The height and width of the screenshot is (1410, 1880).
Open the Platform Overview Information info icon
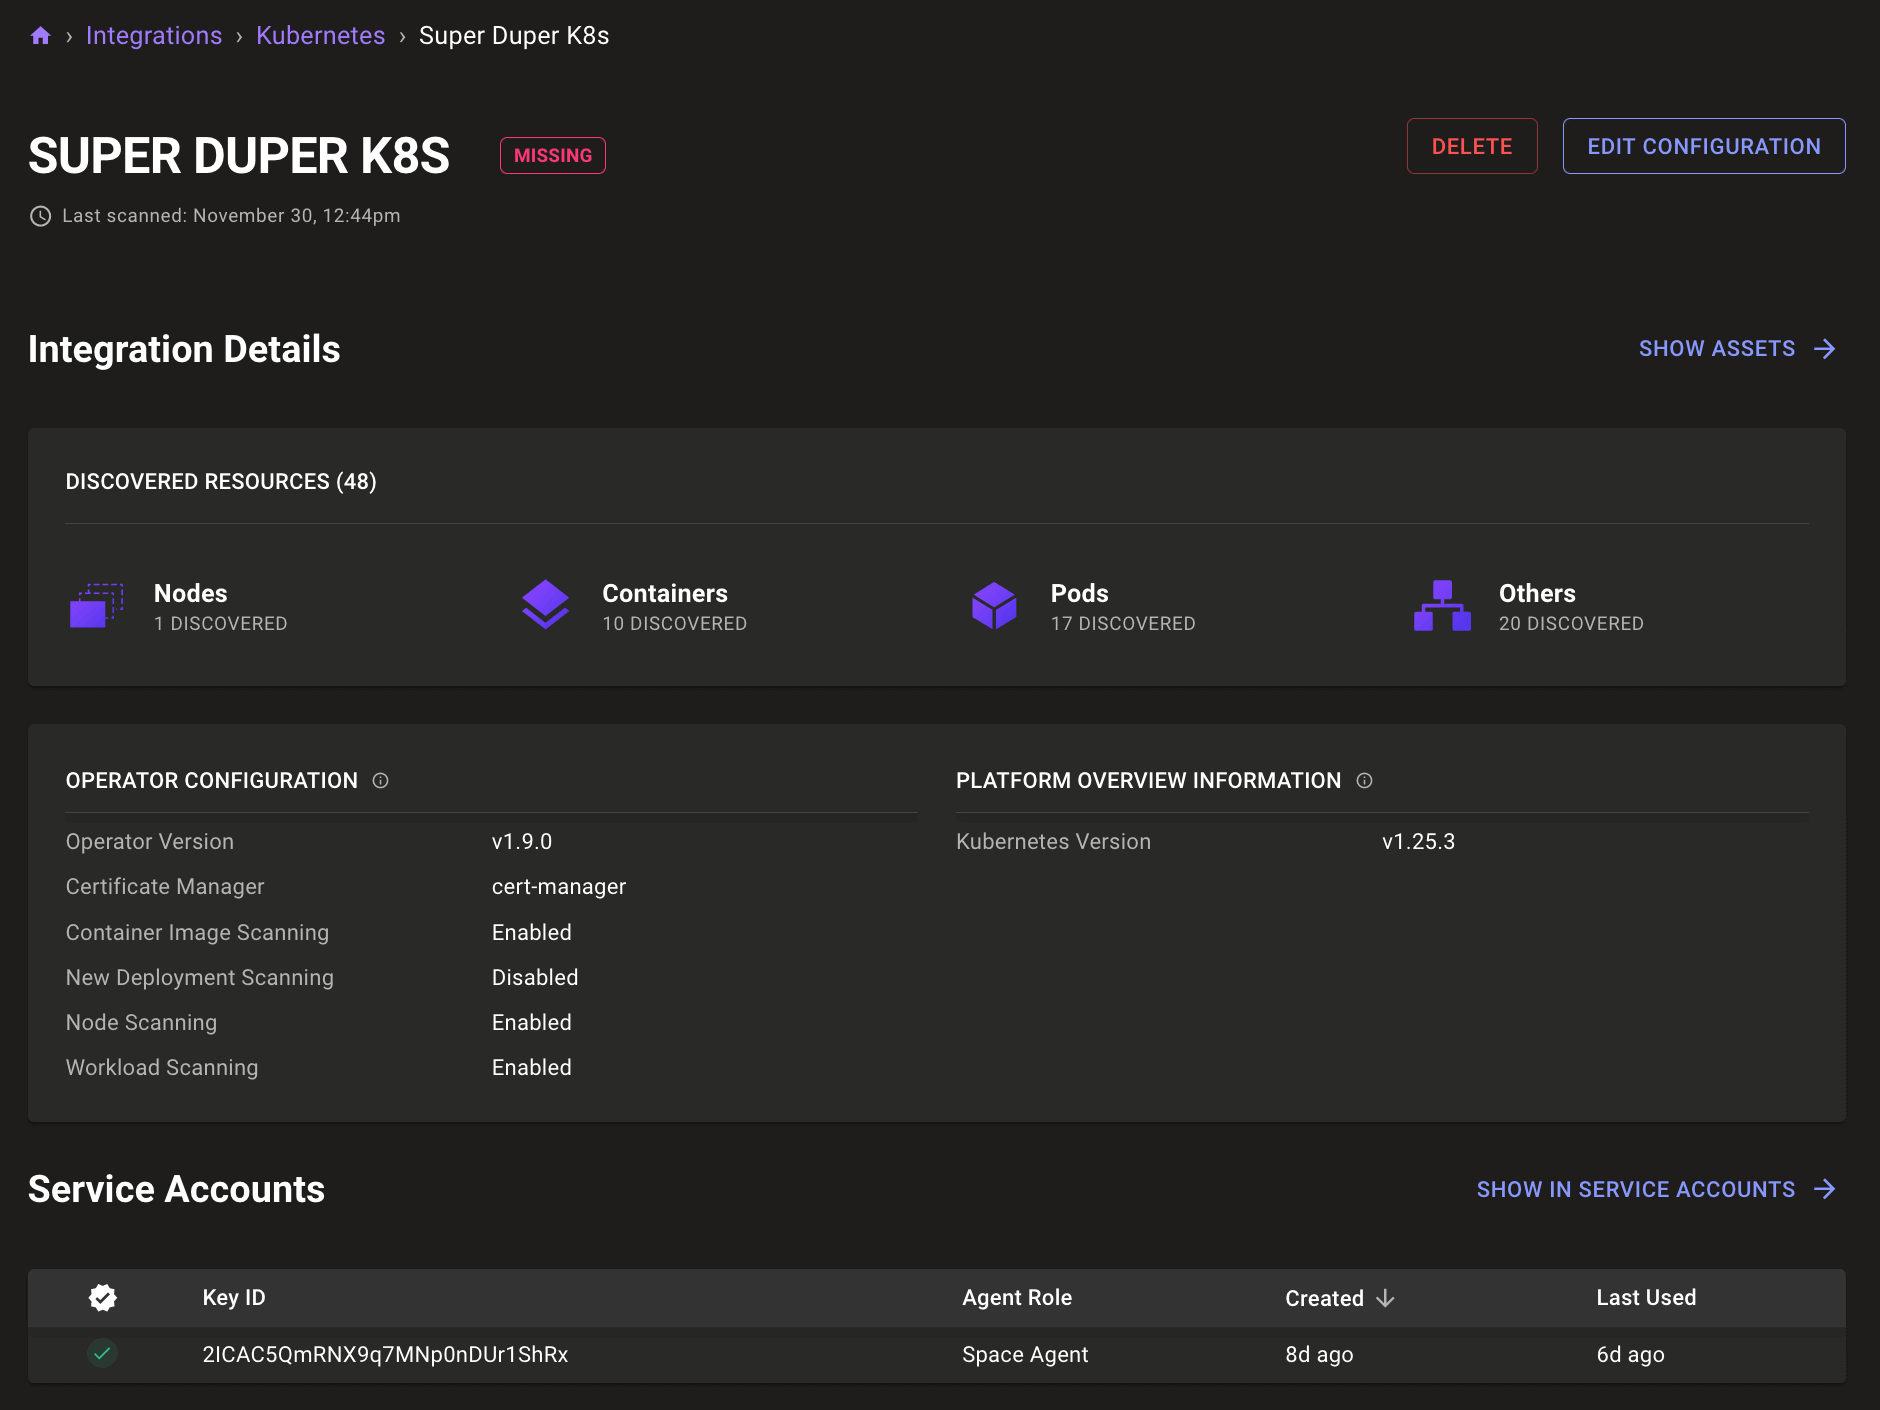(x=1366, y=781)
